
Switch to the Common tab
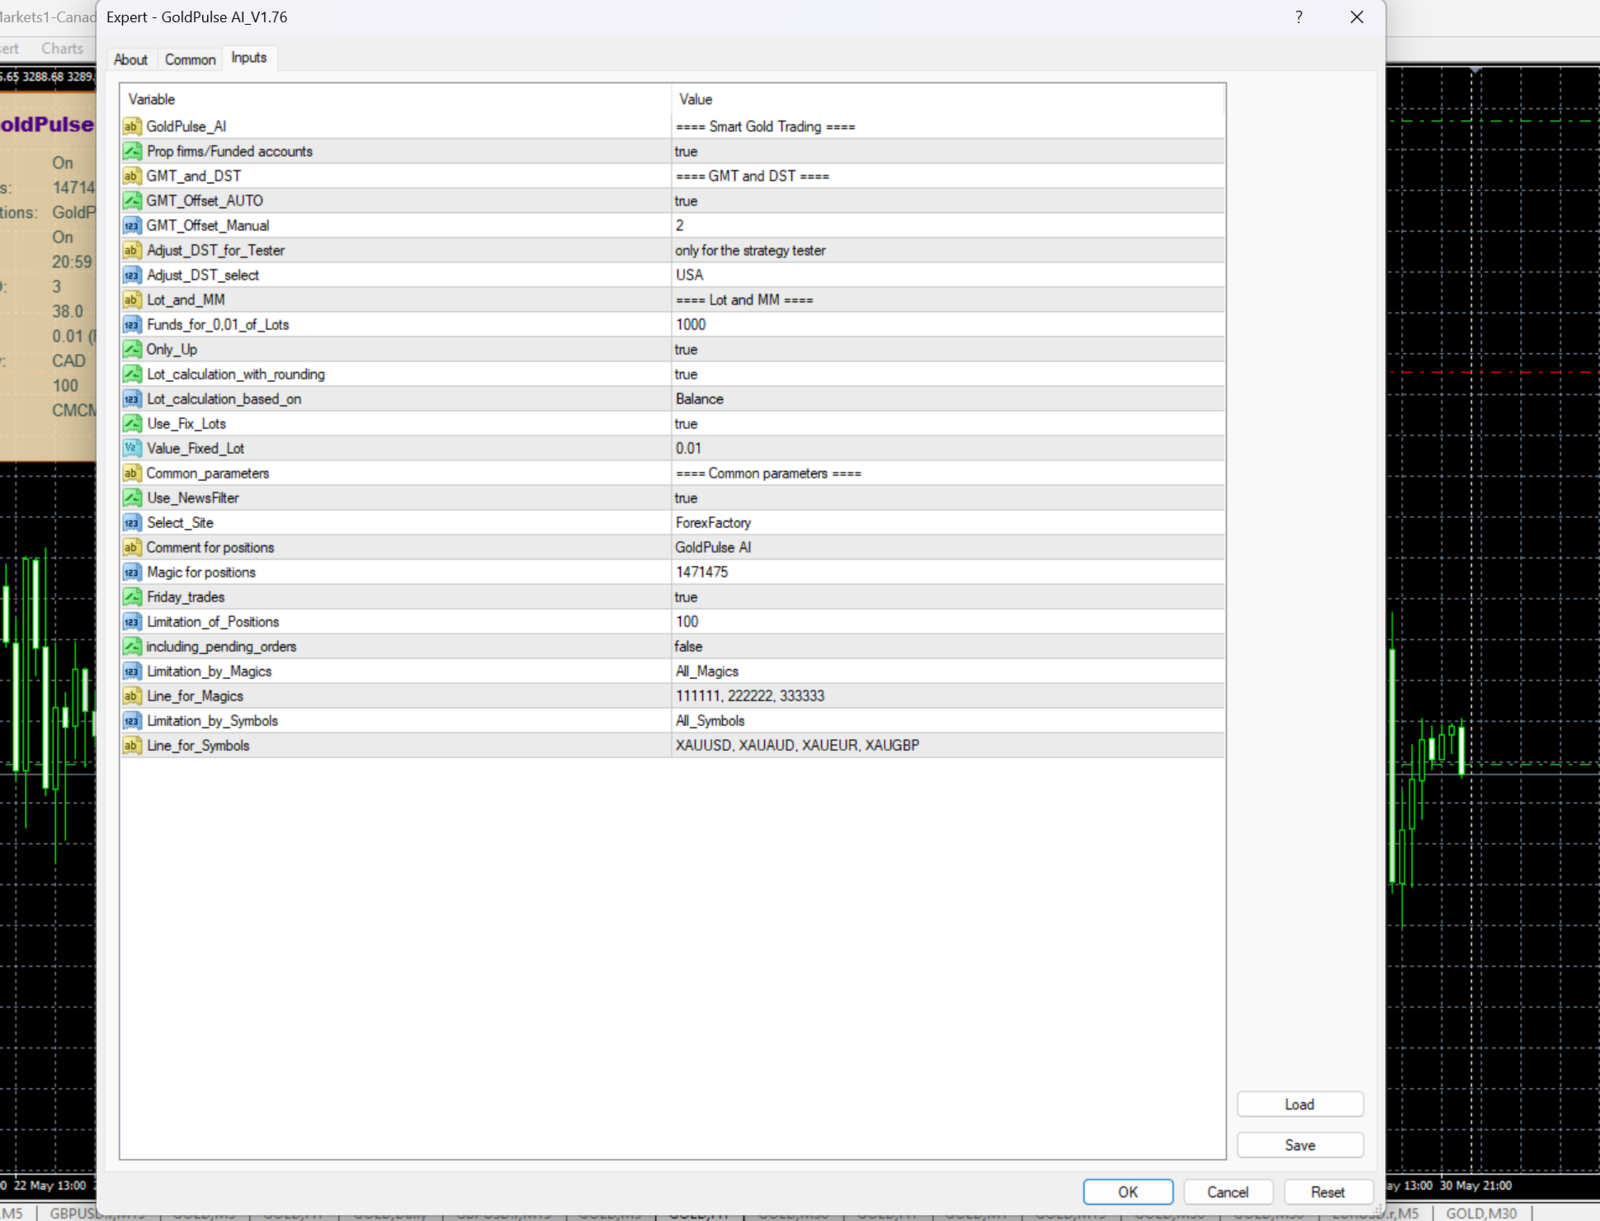coord(190,59)
